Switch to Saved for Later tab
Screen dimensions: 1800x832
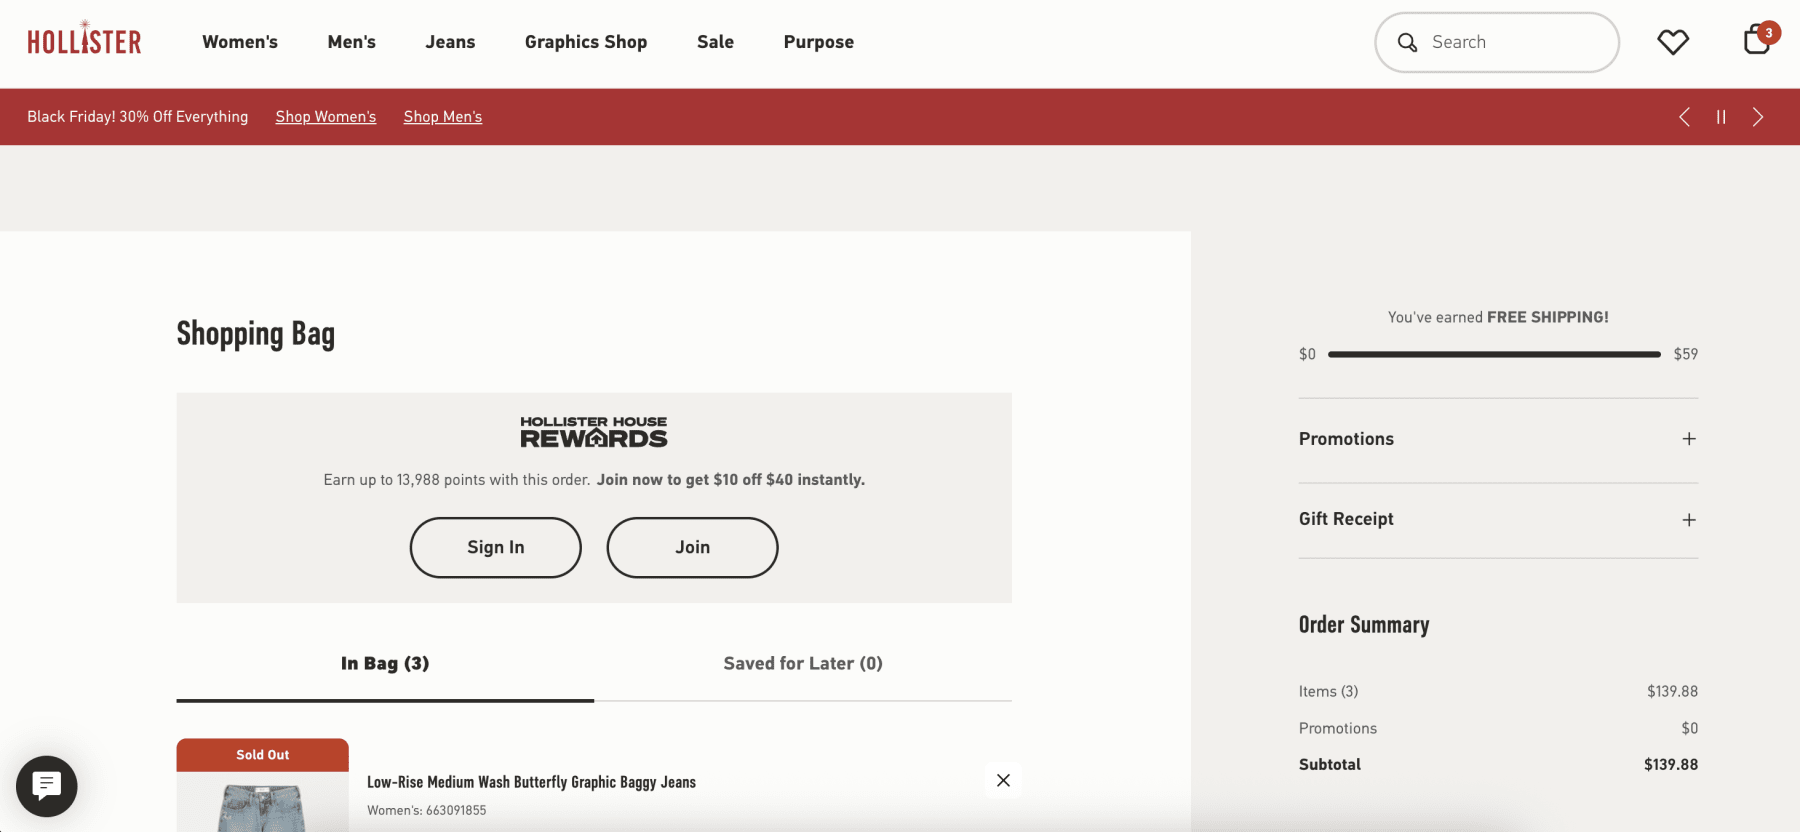pyautogui.click(x=803, y=663)
